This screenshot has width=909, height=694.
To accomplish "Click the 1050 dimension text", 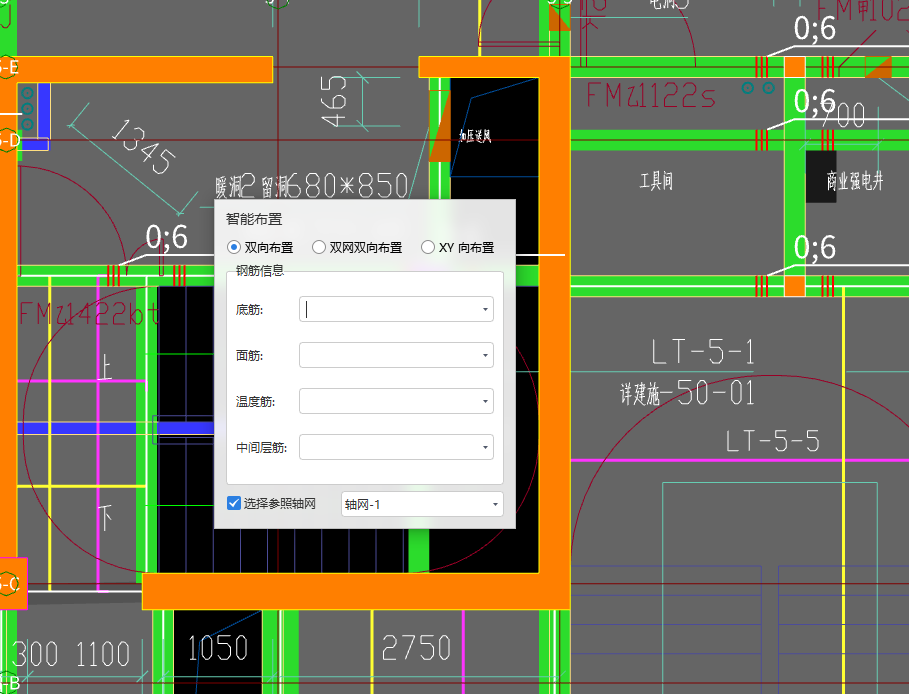I will [218, 648].
